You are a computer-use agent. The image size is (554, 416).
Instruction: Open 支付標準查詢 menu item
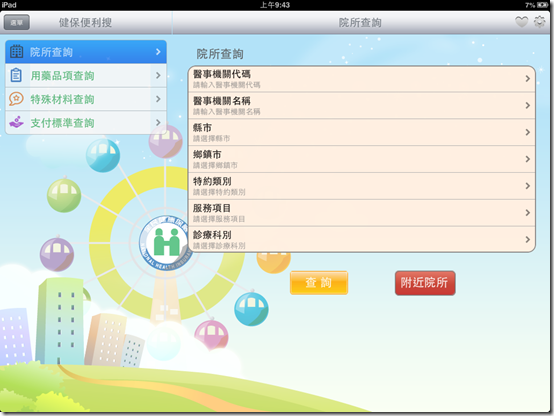point(86,123)
